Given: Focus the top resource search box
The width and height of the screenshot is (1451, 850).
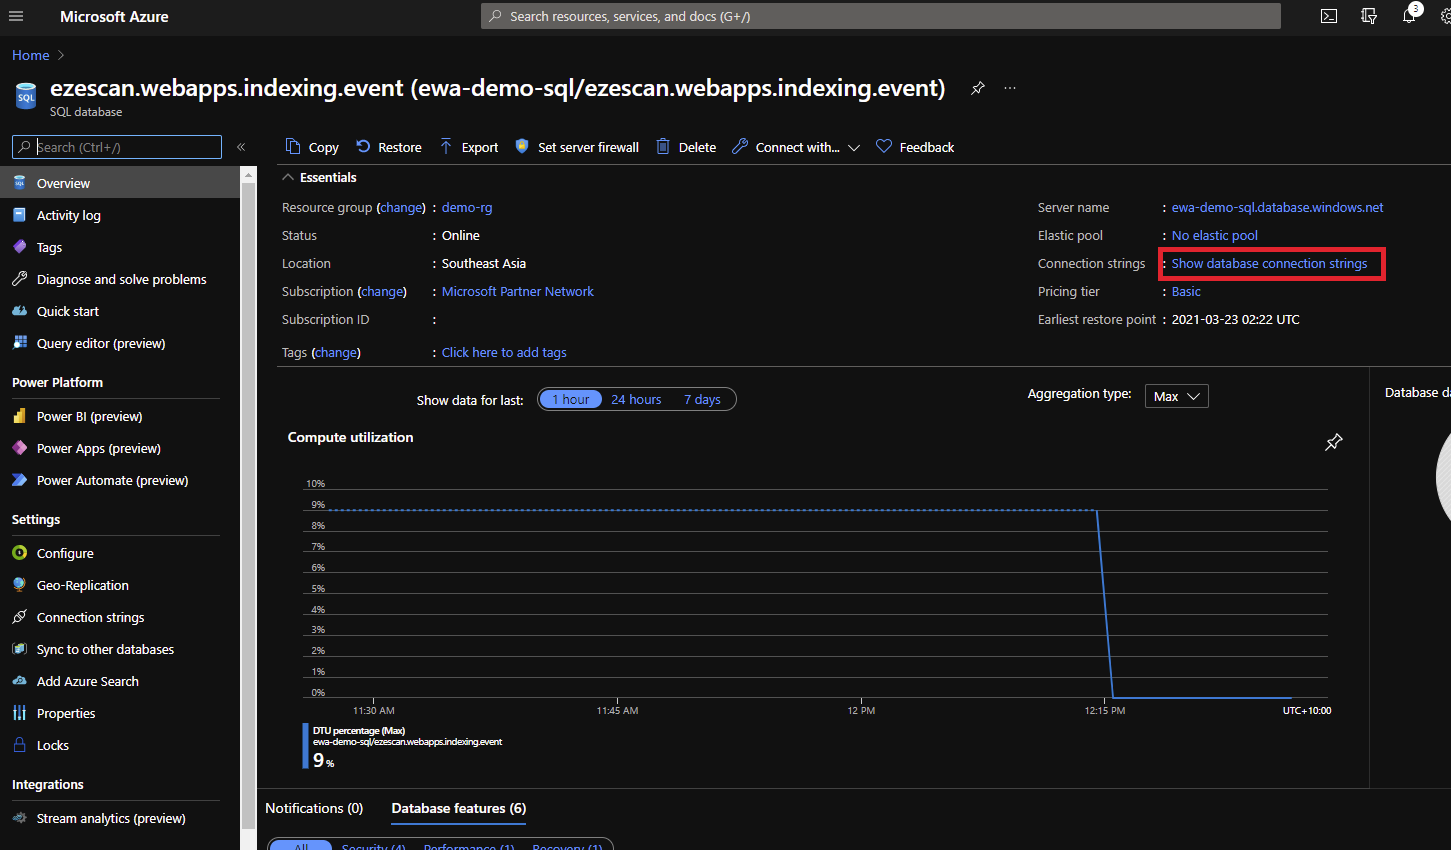Looking at the screenshot, I should click(x=880, y=16).
